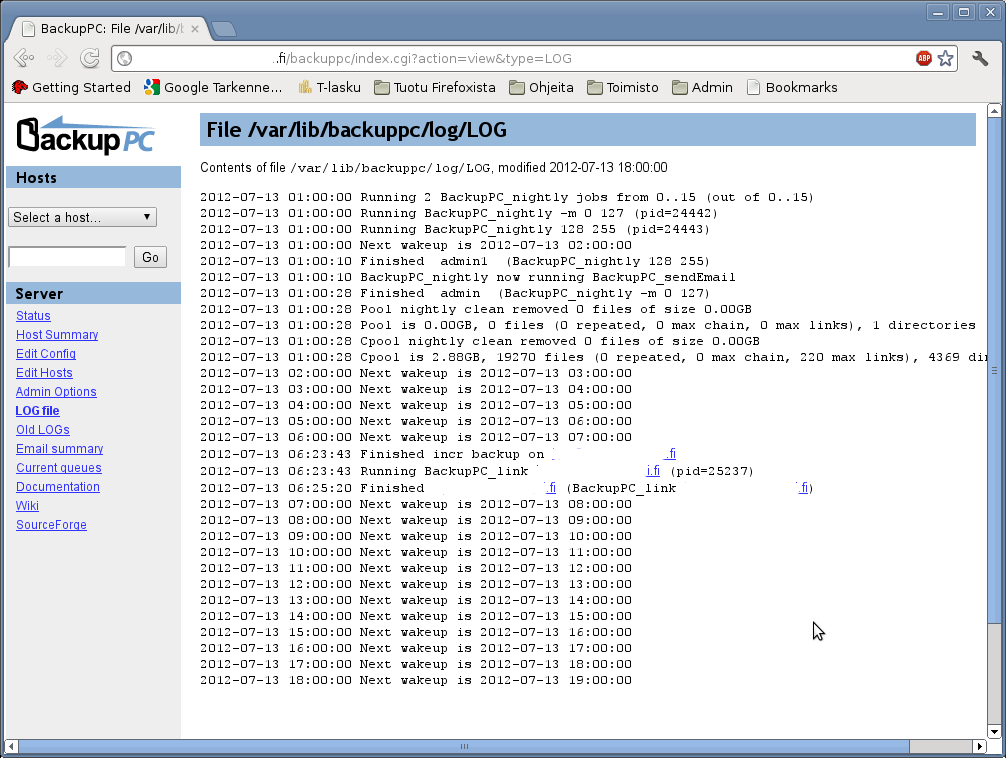This screenshot has height=758, width=1006.
Task: Open the Admin bookmark folder
Action: 703,87
